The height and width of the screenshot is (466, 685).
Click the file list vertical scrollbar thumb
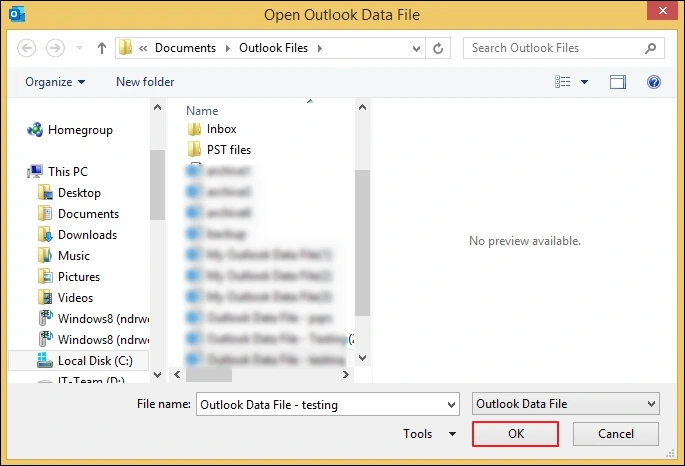pyautogui.click(x=363, y=243)
